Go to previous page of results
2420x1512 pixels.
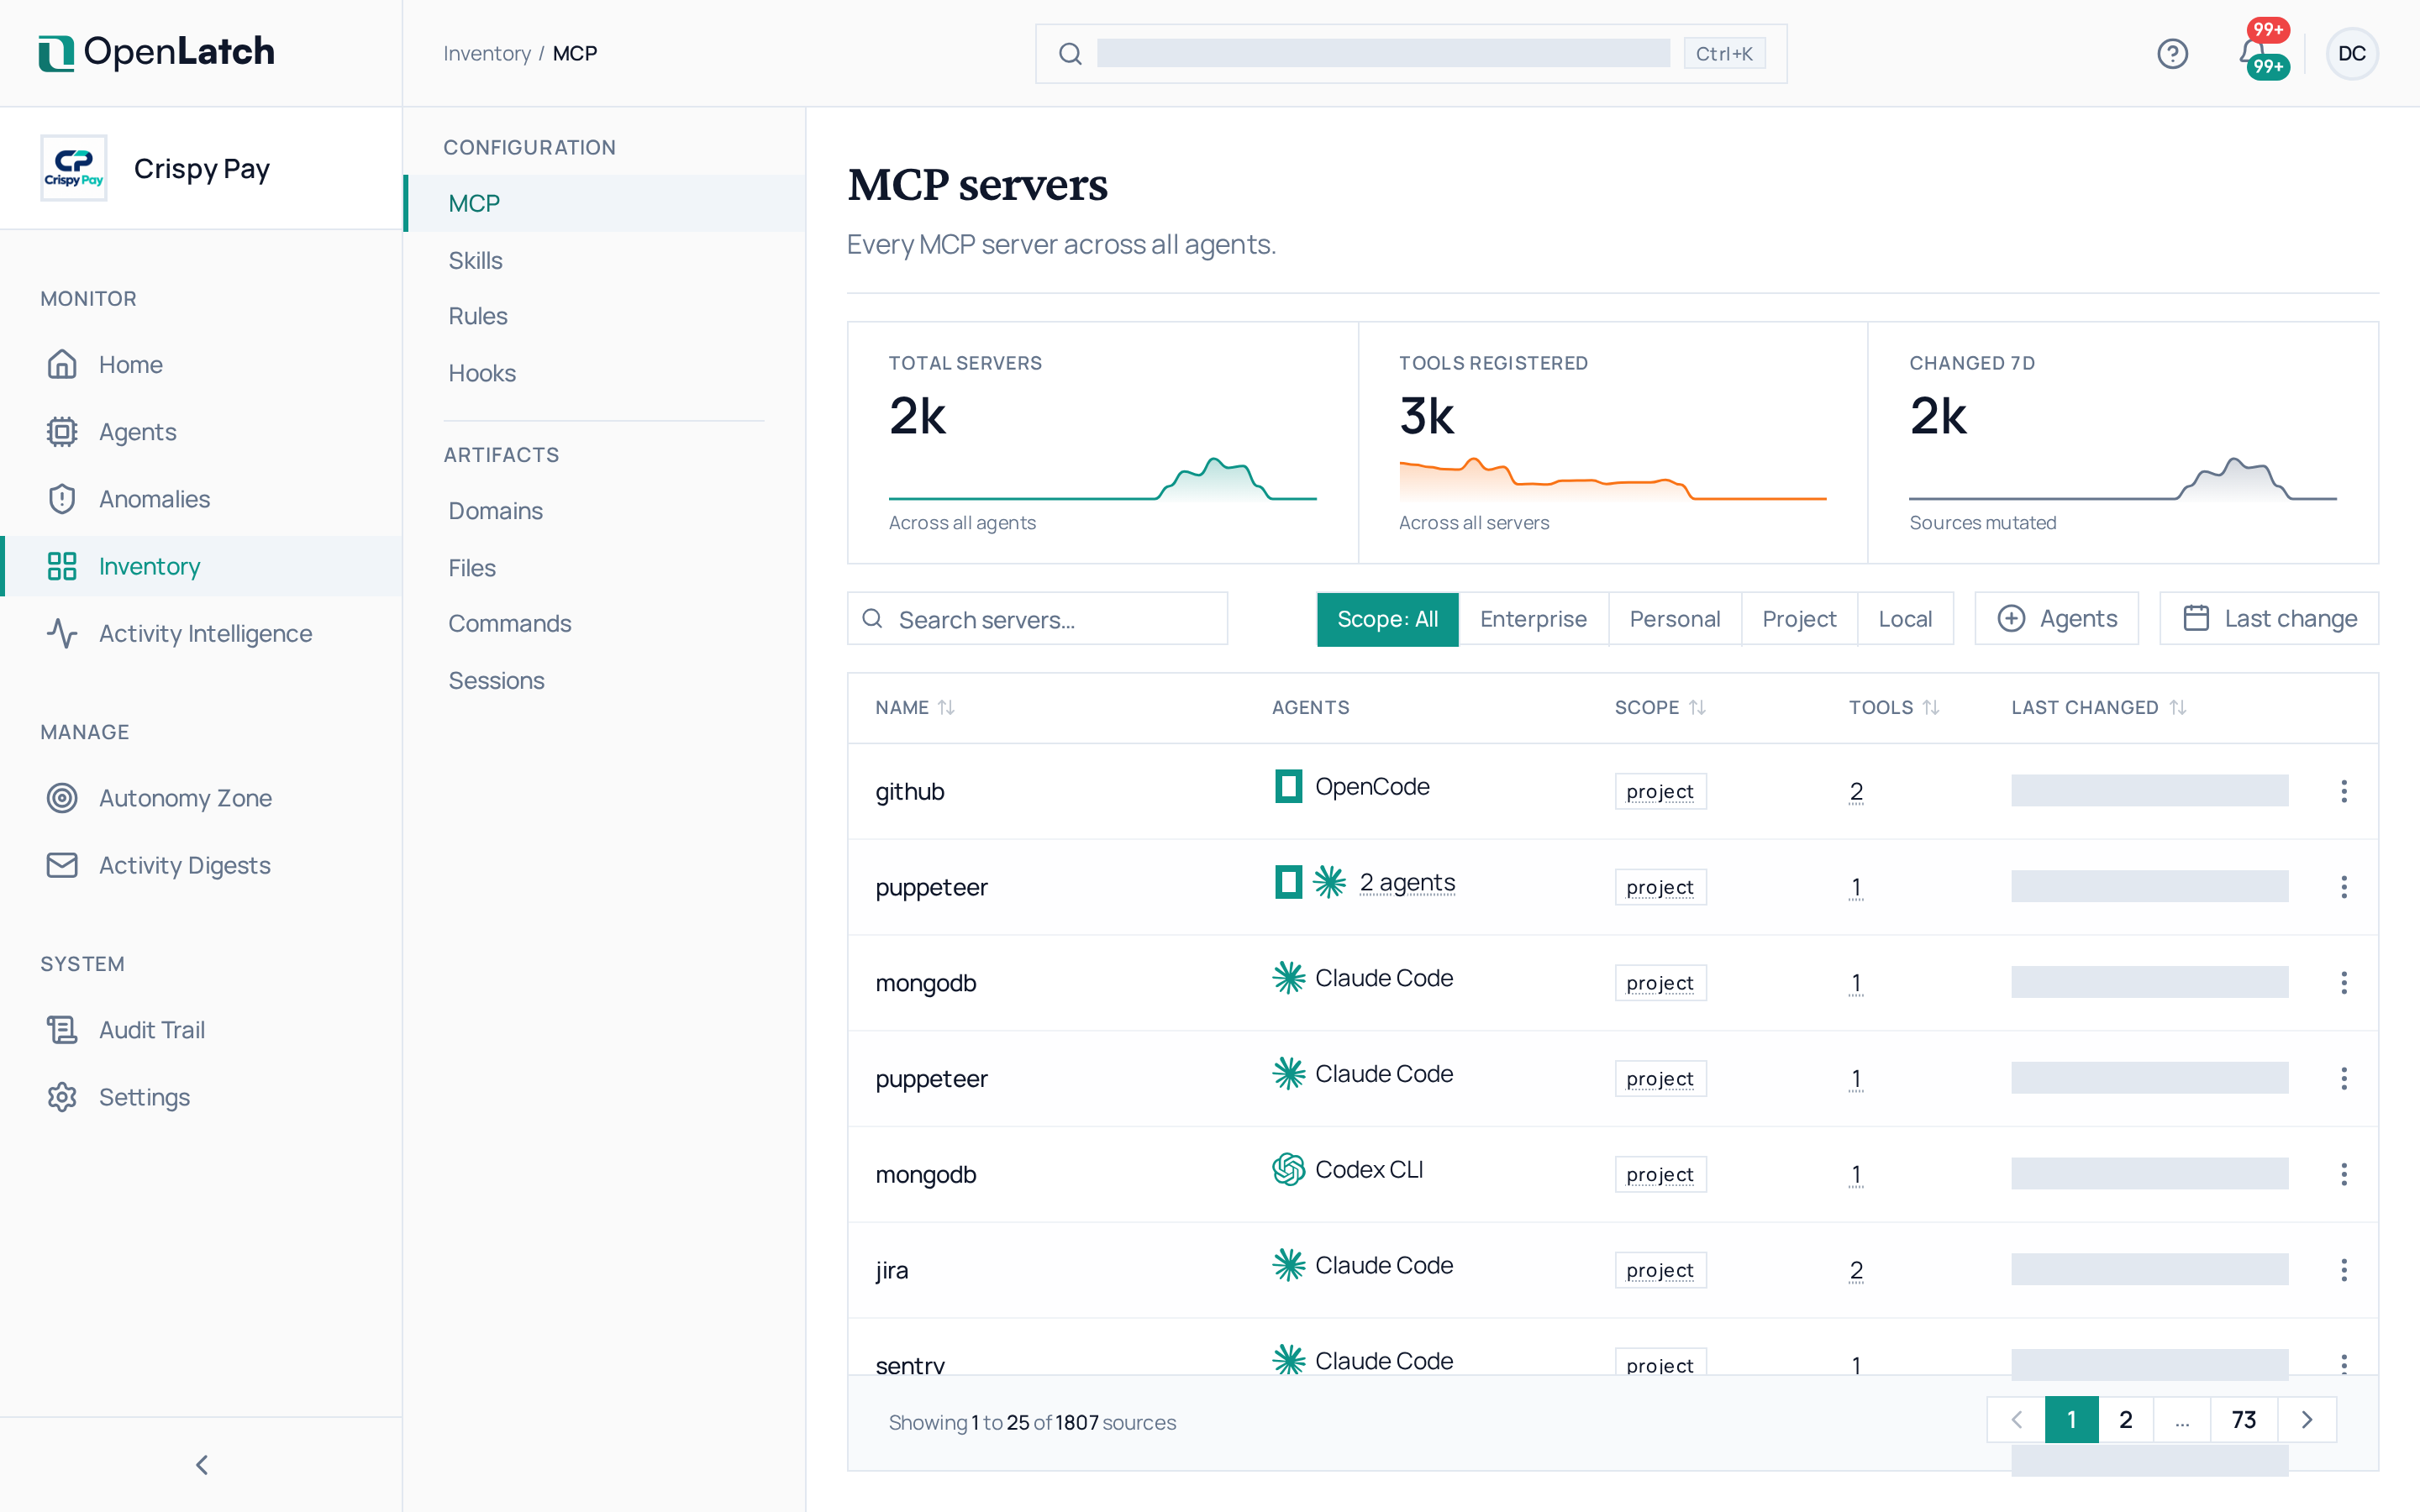(x=2016, y=1420)
